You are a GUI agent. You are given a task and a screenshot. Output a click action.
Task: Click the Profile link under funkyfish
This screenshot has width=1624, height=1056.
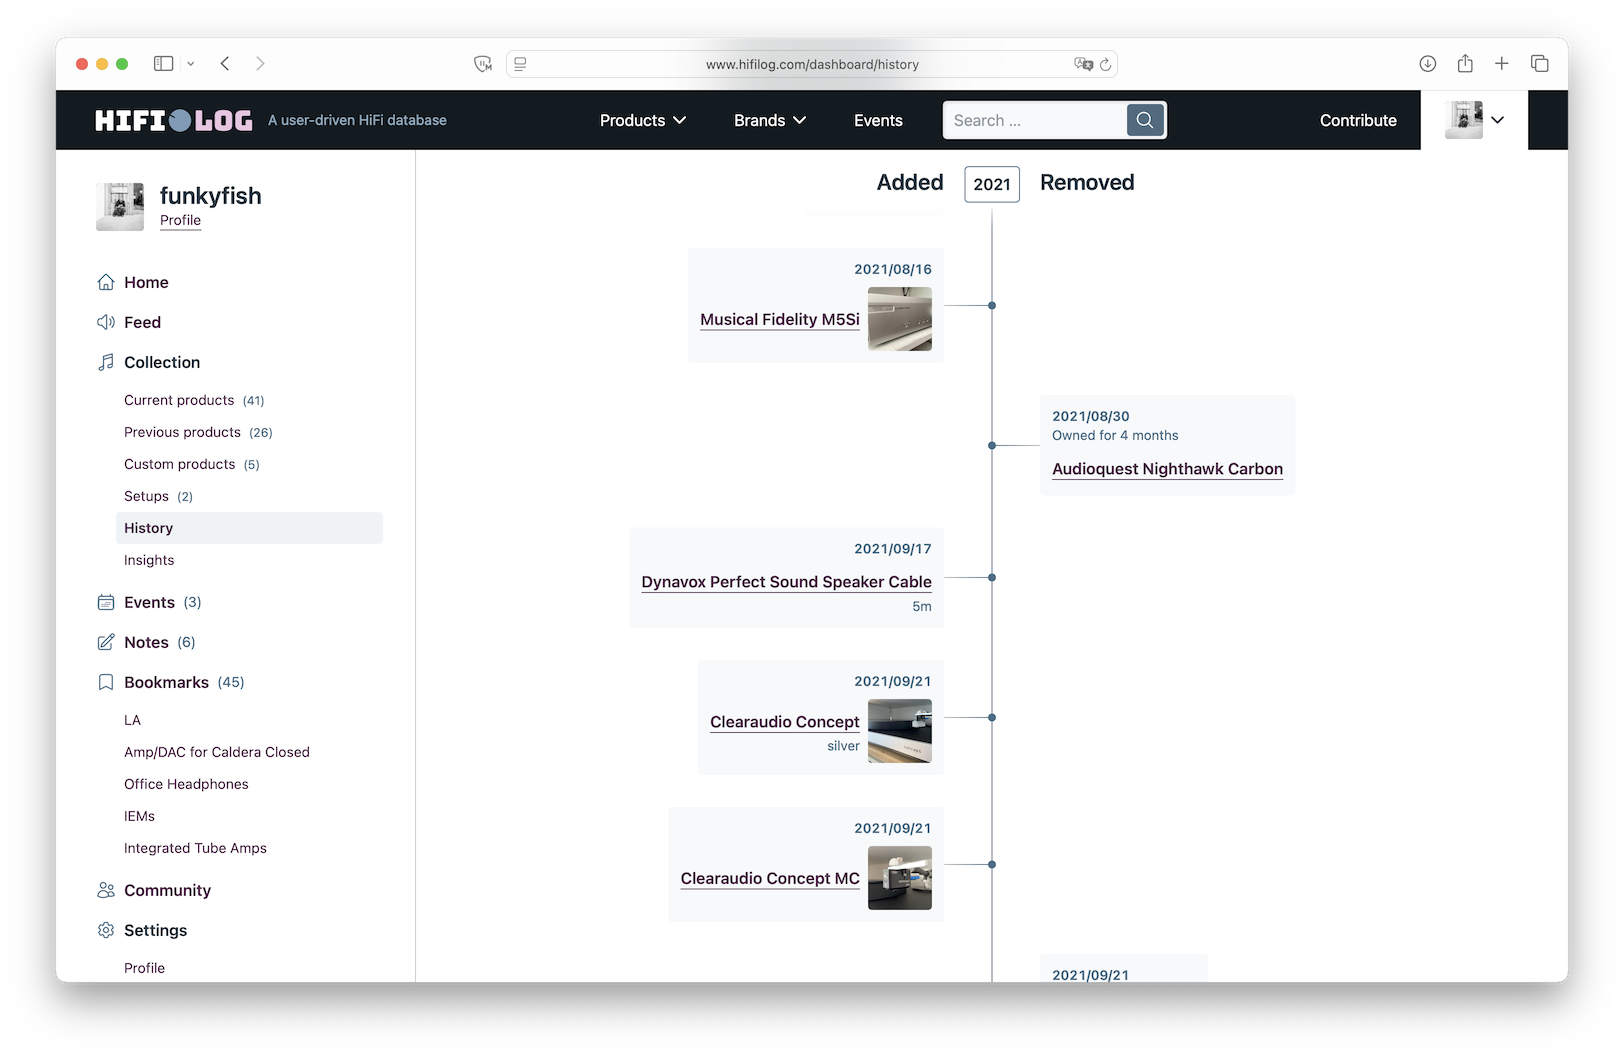[180, 220]
